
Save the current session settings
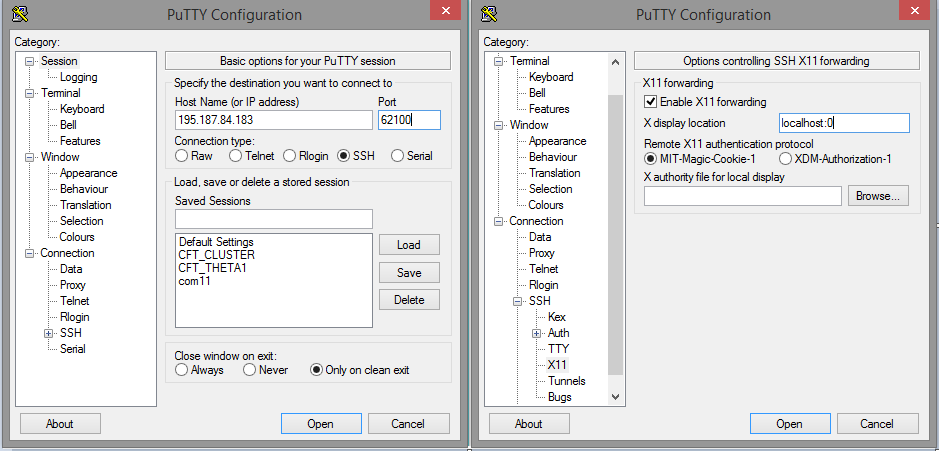tap(409, 273)
